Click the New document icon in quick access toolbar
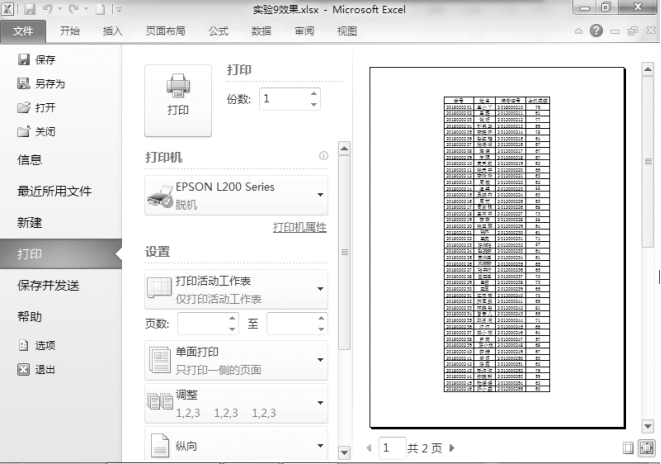Viewport: 661px width, 464px height. [x=100, y=9]
